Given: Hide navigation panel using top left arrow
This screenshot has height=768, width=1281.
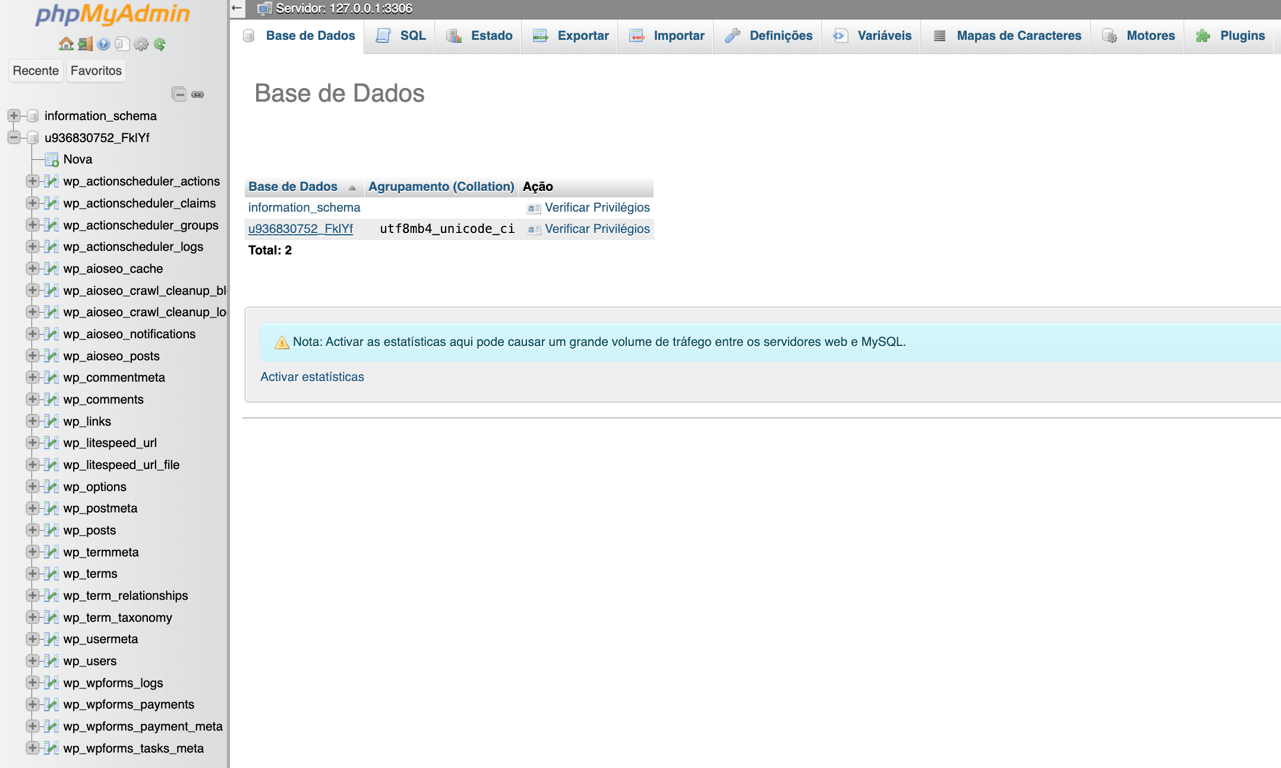Looking at the screenshot, I should tap(237, 8).
